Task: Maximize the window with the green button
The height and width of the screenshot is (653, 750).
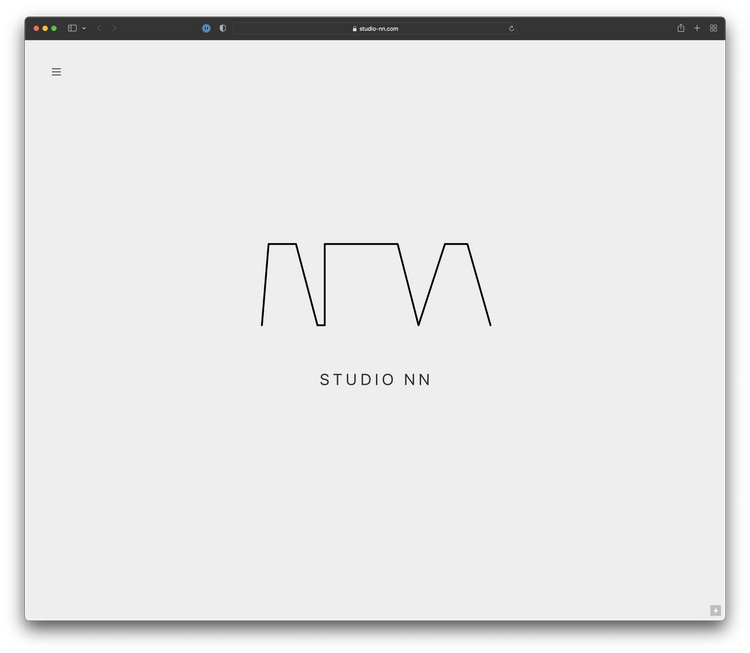Action: click(54, 28)
